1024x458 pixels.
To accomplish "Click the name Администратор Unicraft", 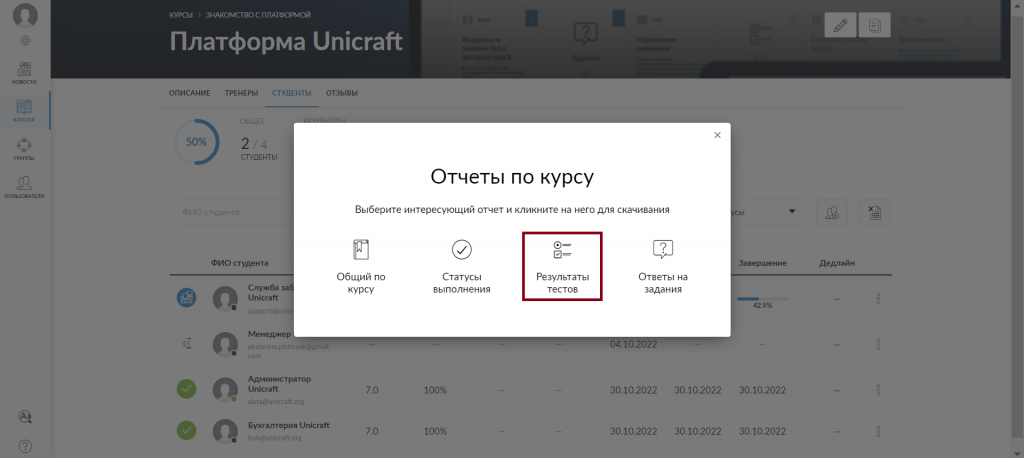I will [x=280, y=384].
